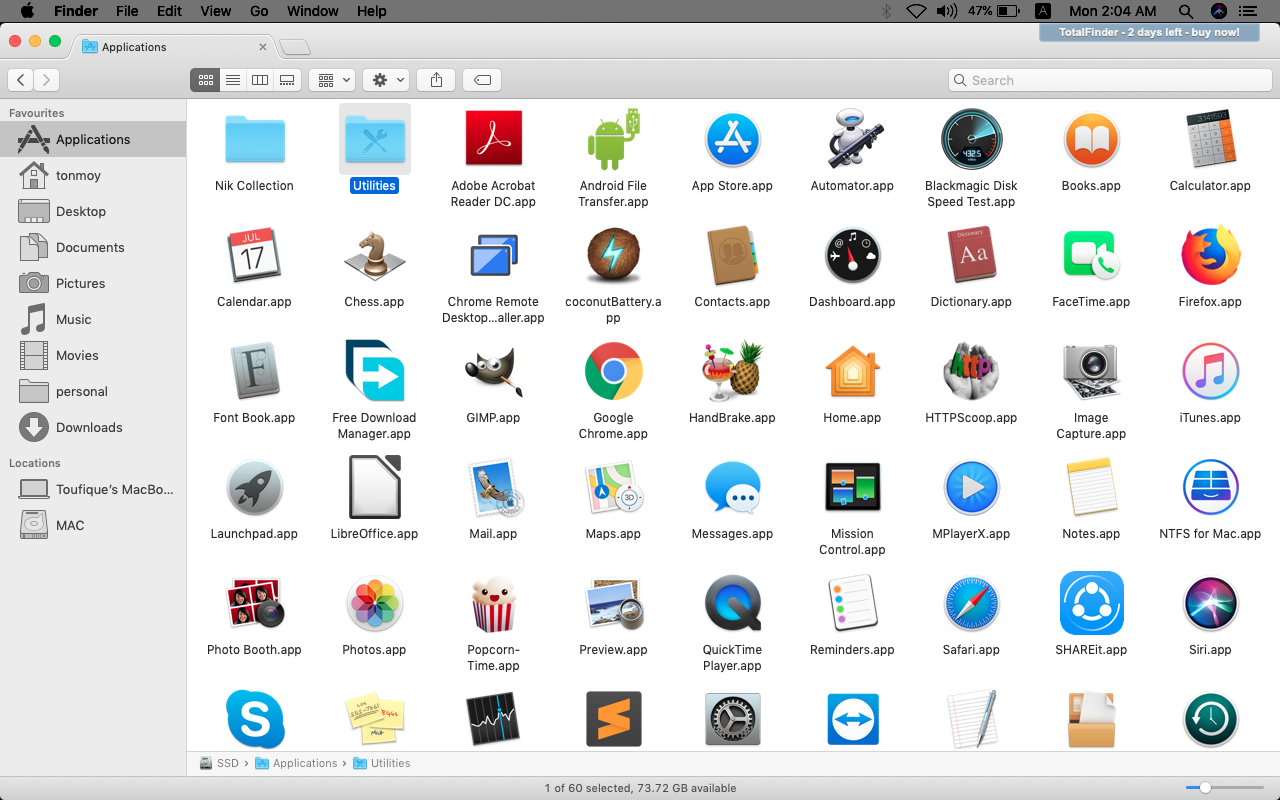Switch to gallery view mode
This screenshot has width=1280, height=800.
coord(287,80)
